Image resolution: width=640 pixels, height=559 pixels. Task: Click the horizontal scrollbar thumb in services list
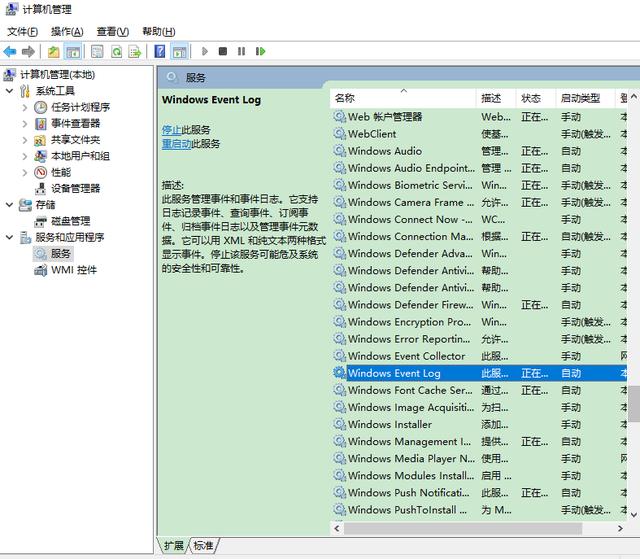tap(463, 528)
